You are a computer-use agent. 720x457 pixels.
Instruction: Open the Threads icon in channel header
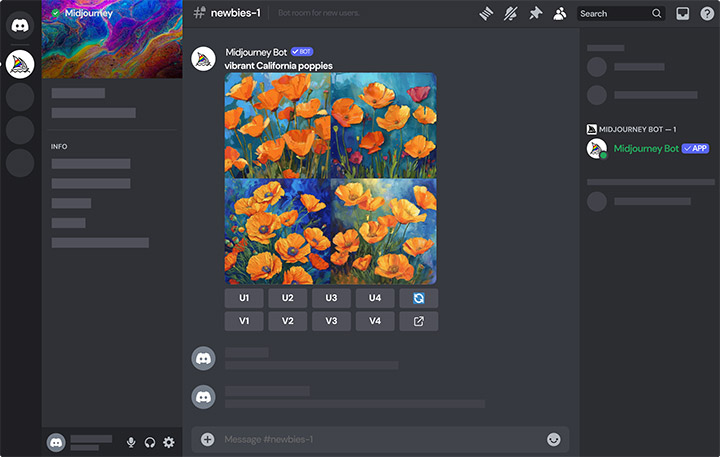pos(486,13)
